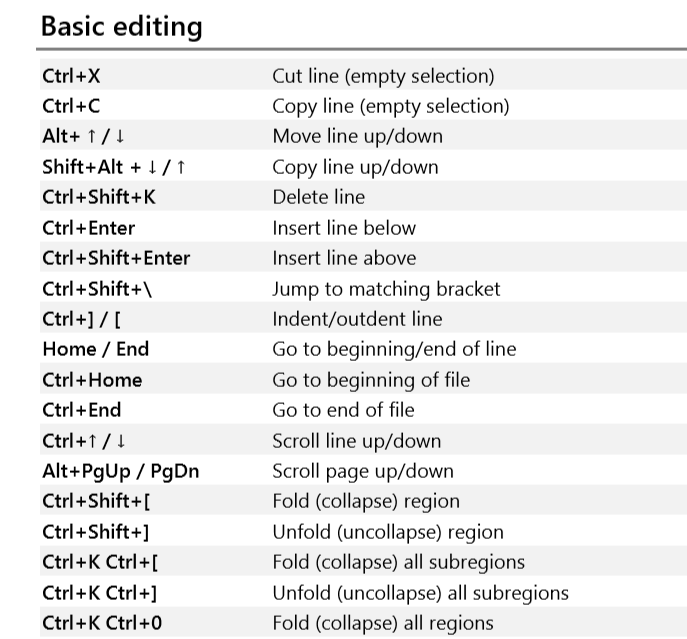Select the Ctrl+C shortcut entry
Screen dimensions: 687x639
(x=71, y=106)
